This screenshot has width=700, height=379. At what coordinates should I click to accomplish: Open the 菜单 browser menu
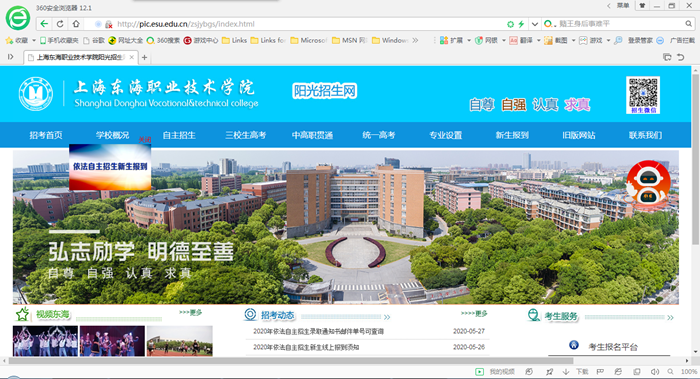[623, 5]
